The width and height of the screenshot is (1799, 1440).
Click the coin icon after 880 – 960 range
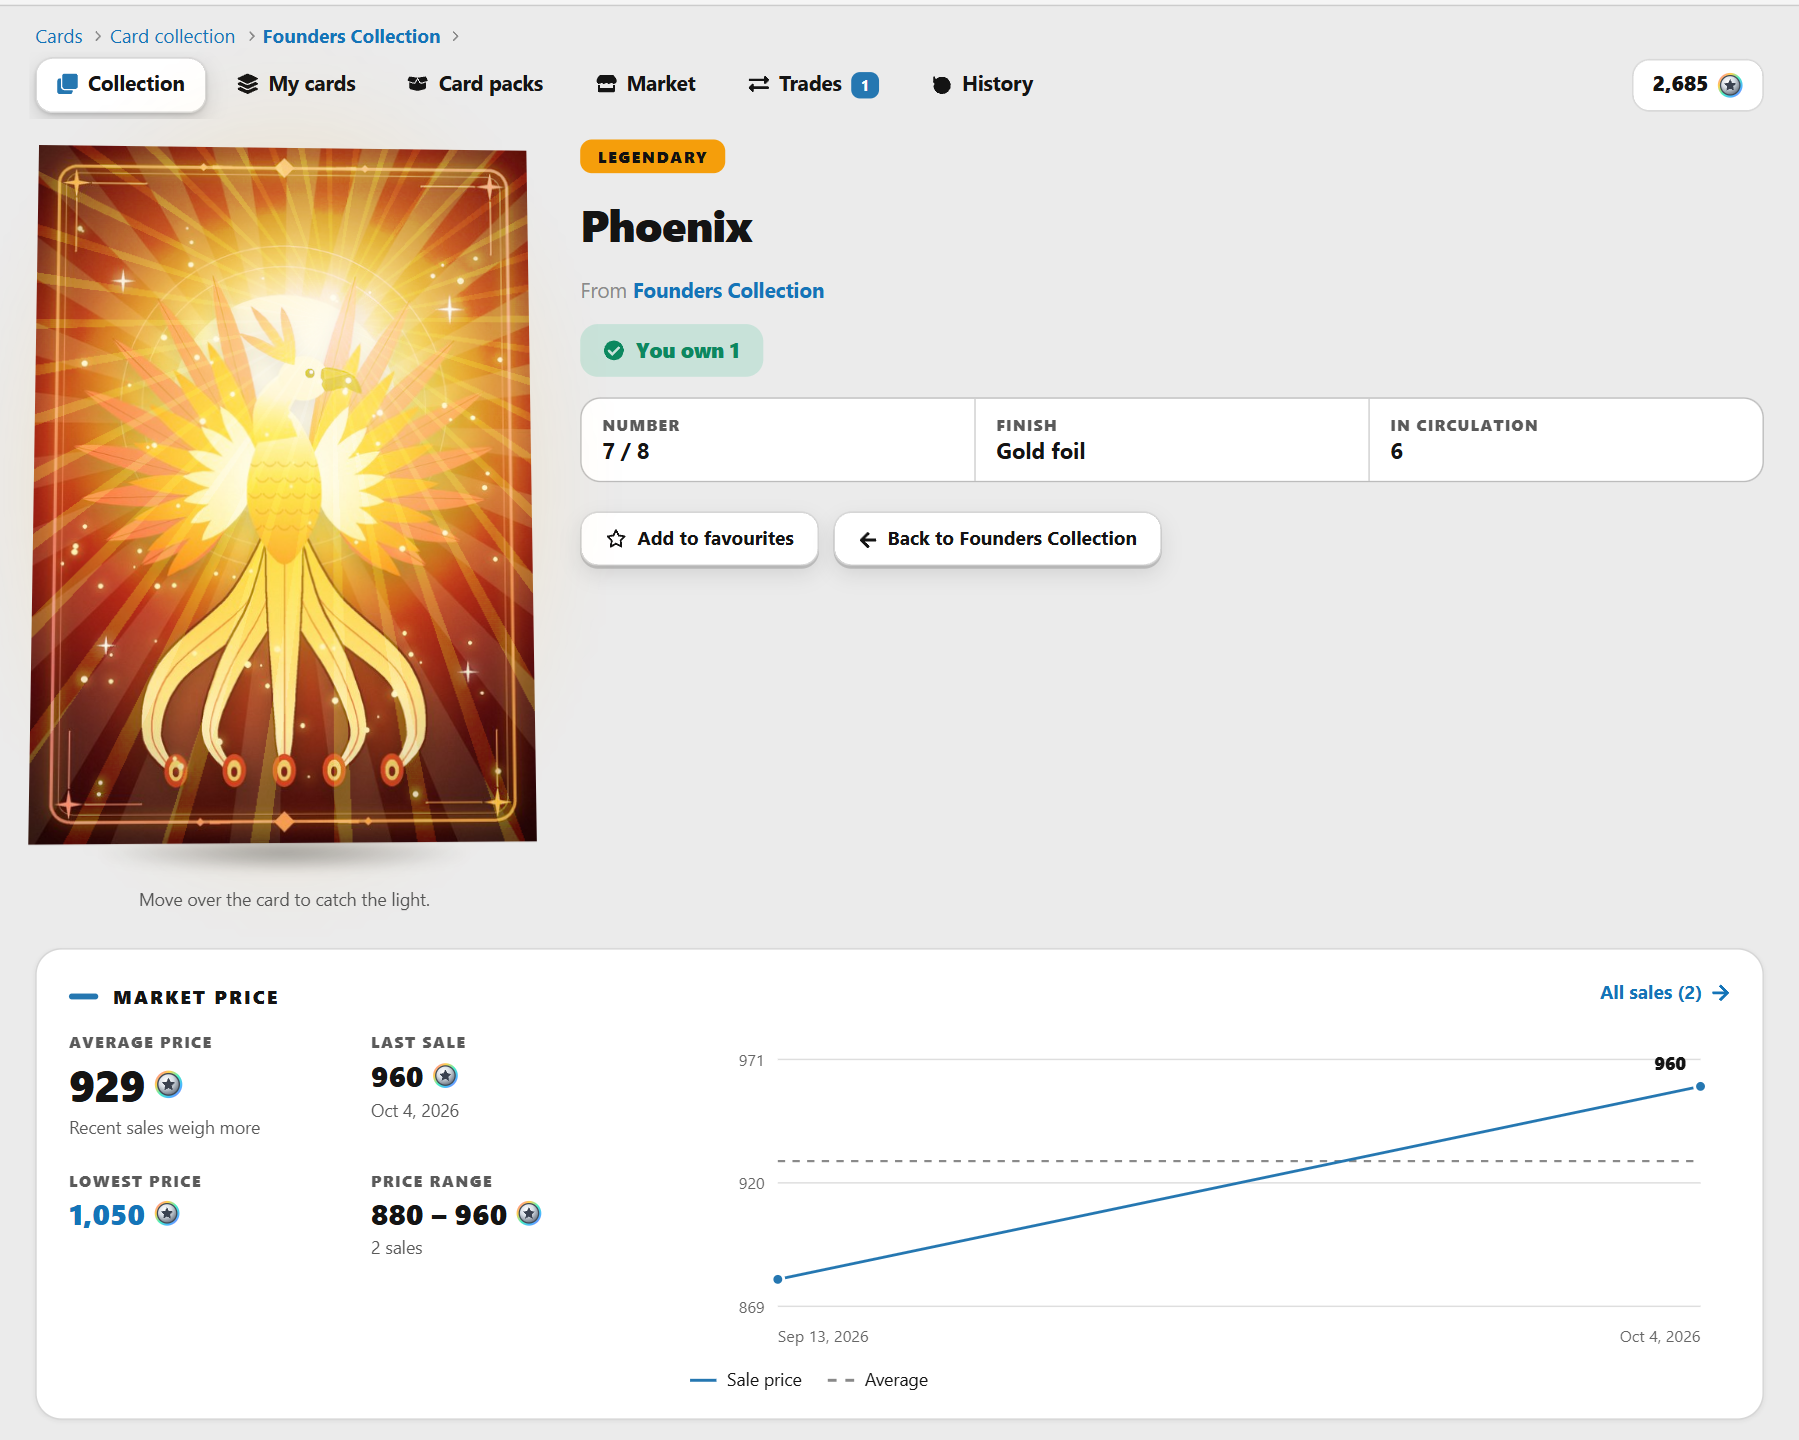529,1214
